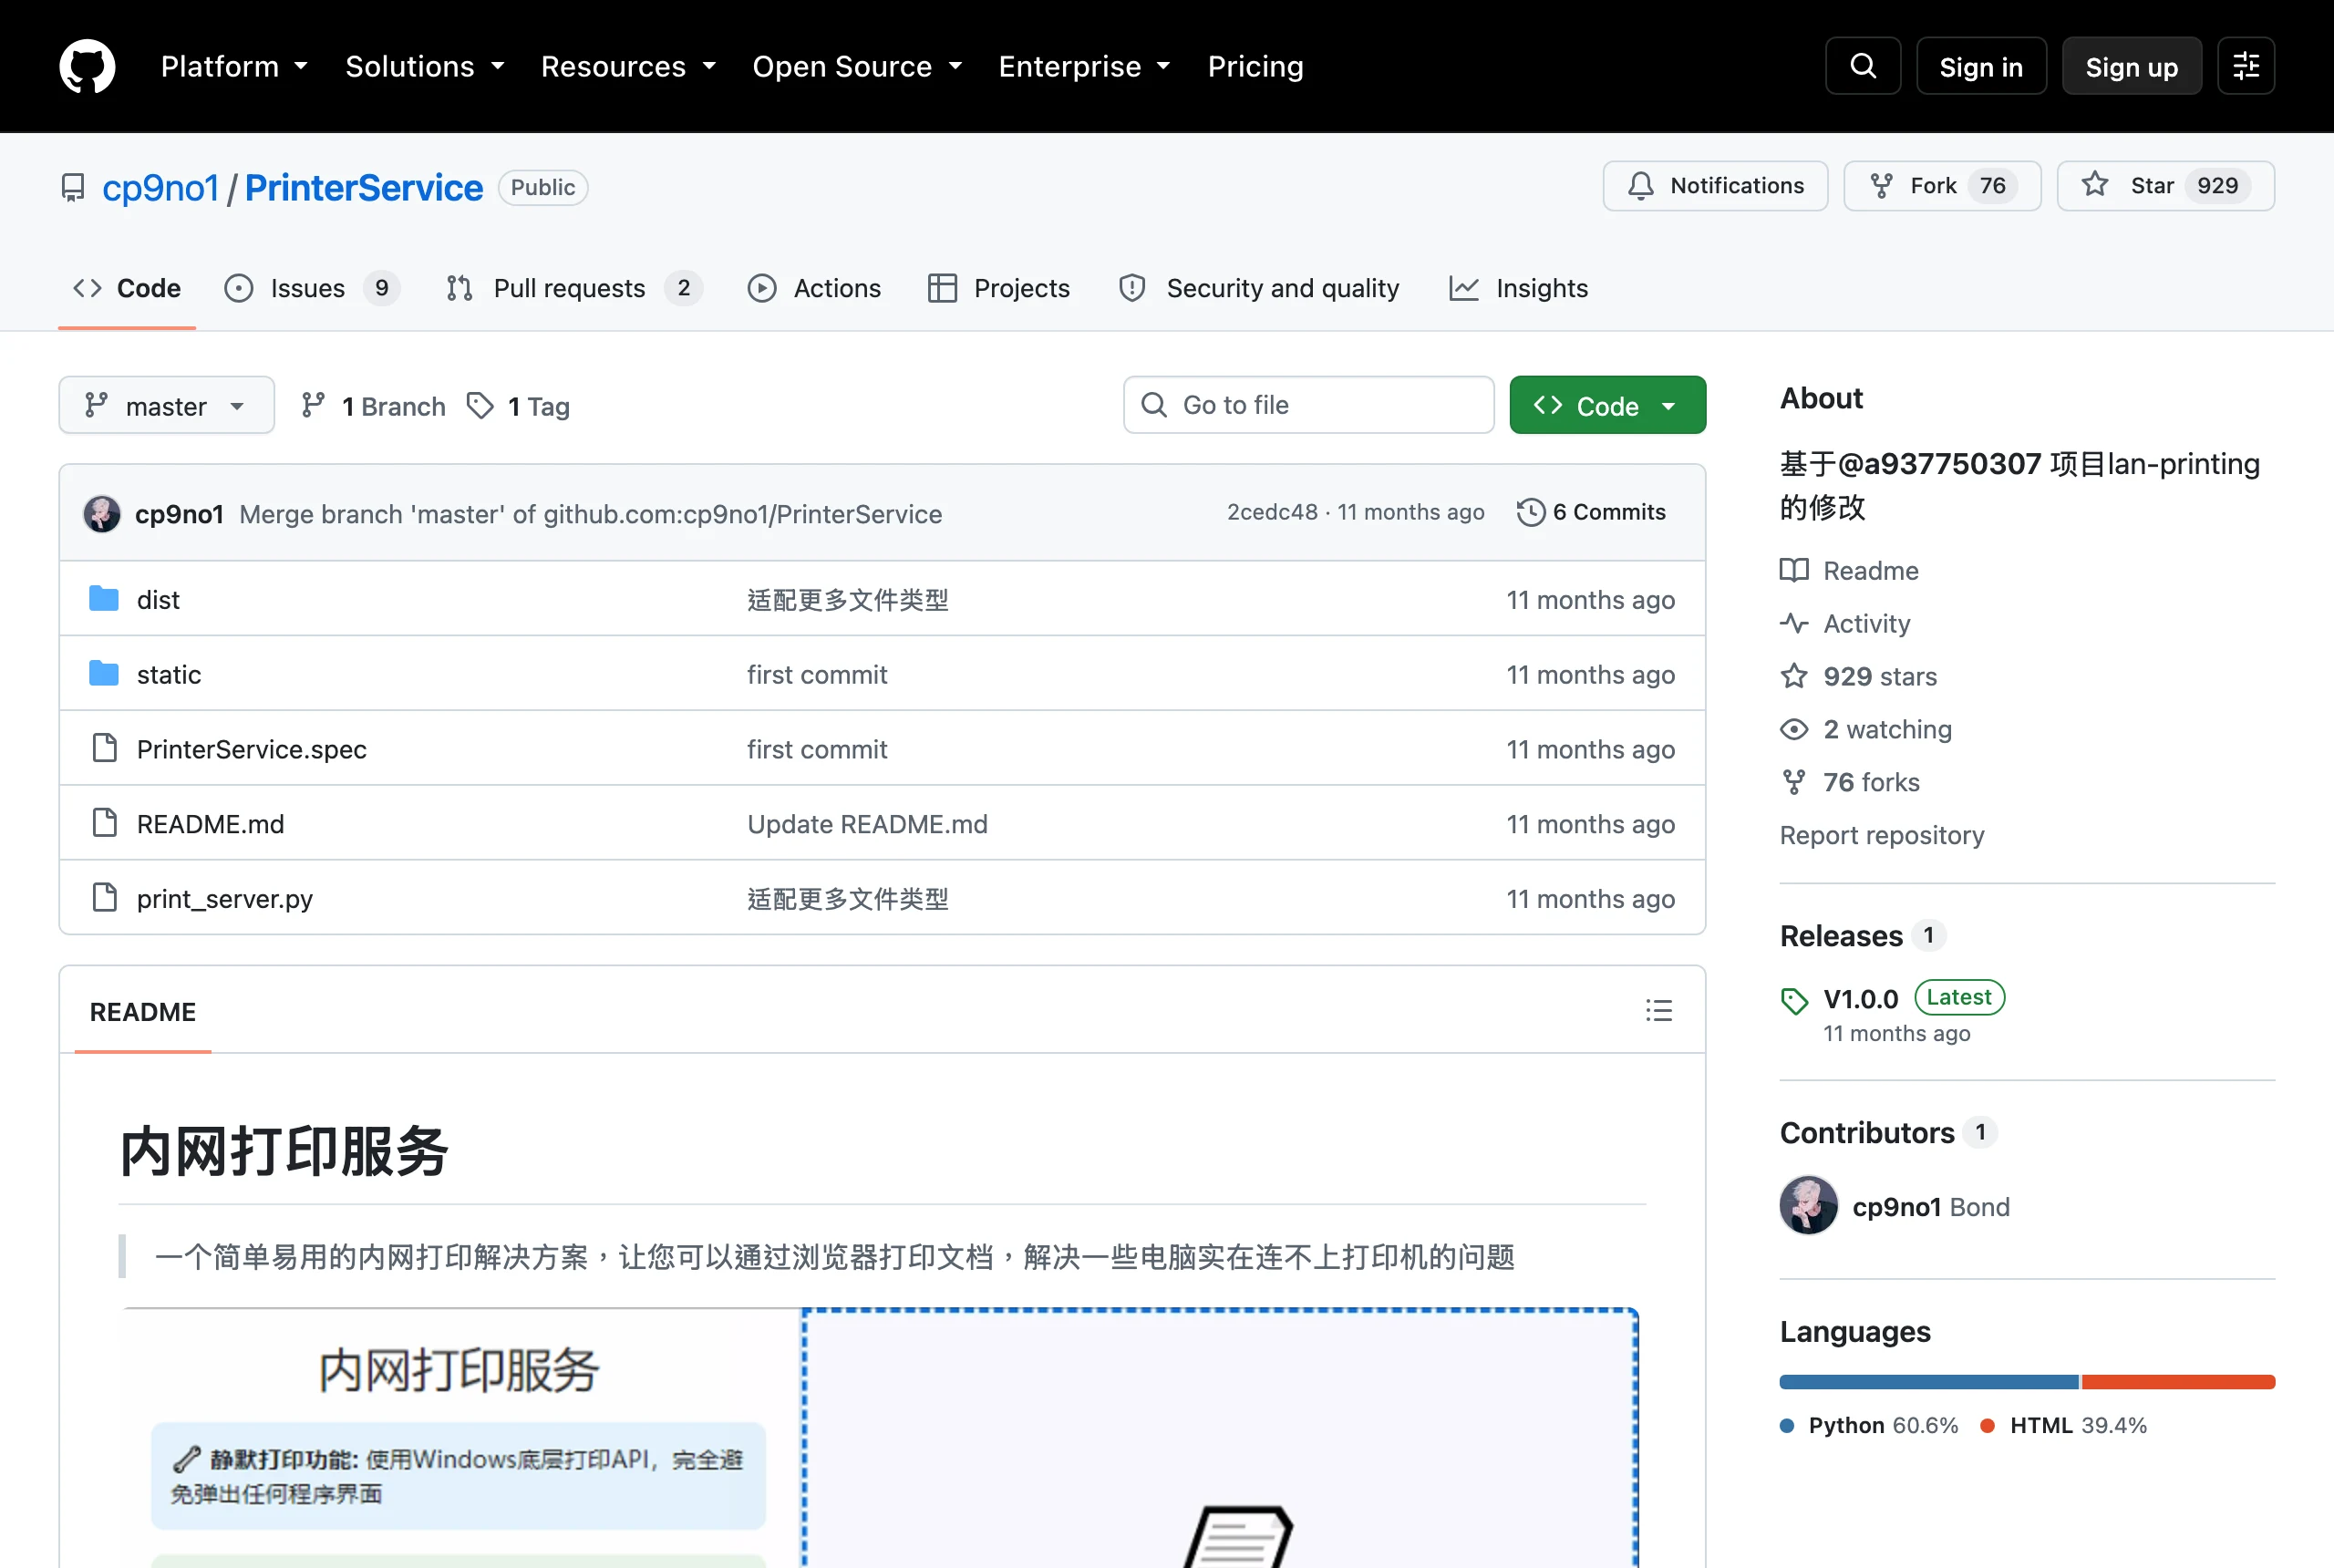This screenshot has height=1568, width=2334.
Task: Open the README.md file
Action: point(211,824)
